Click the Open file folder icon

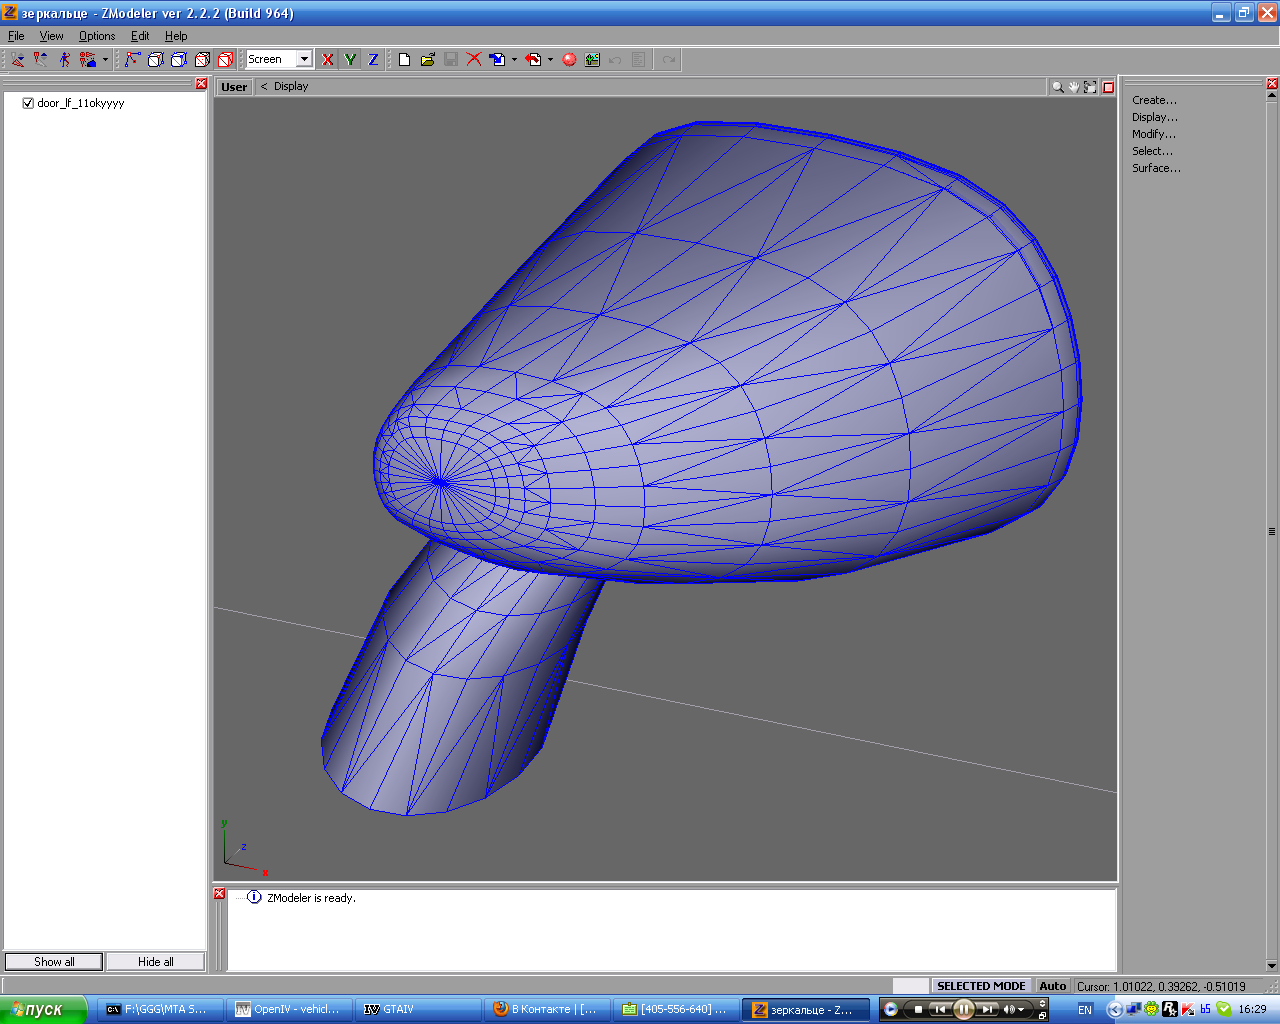427,60
